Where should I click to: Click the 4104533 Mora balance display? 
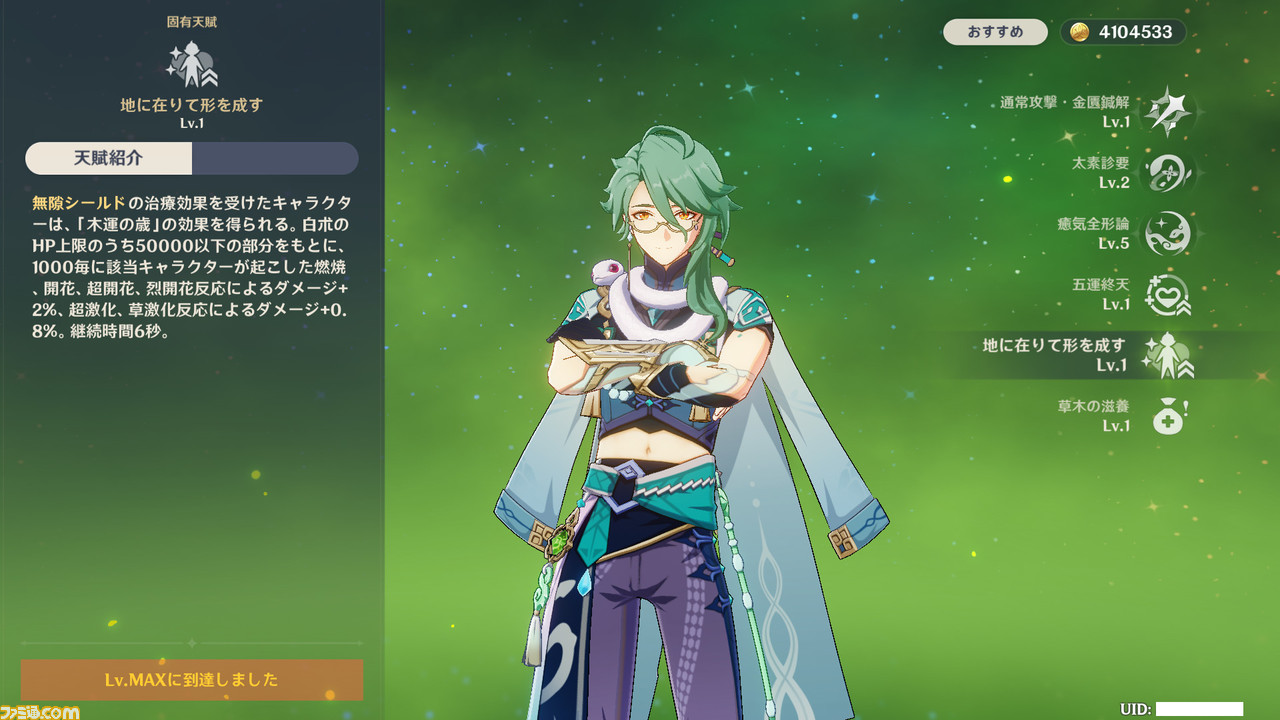point(1123,32)
